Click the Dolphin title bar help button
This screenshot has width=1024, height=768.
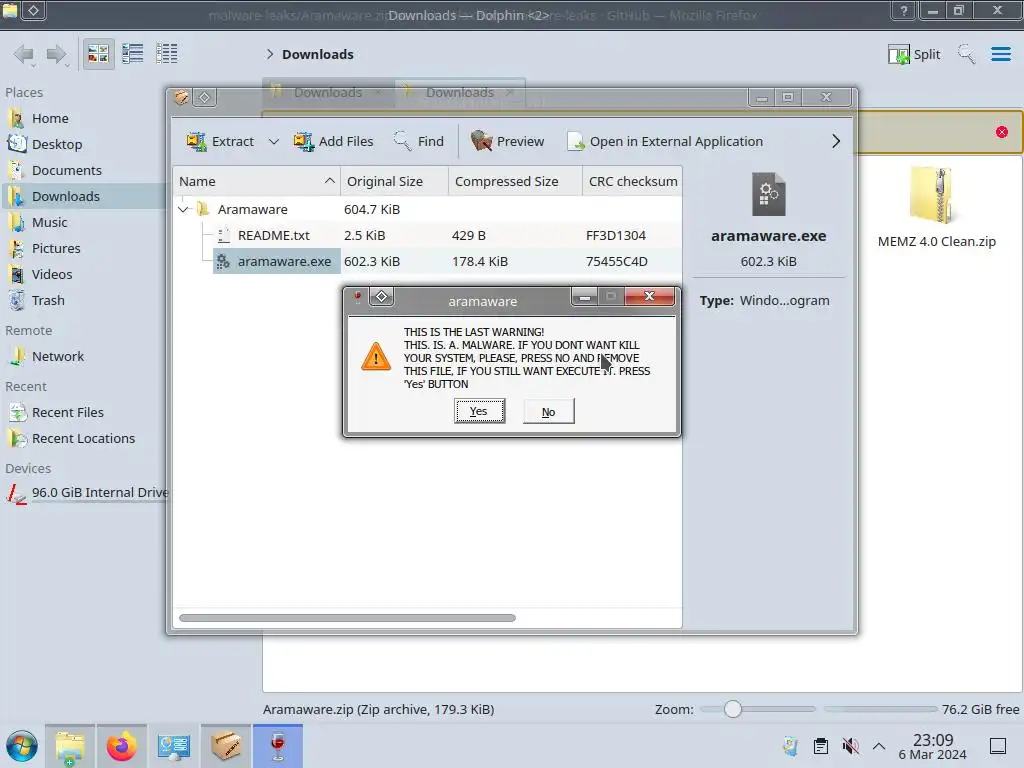click(x=903, y=10)
